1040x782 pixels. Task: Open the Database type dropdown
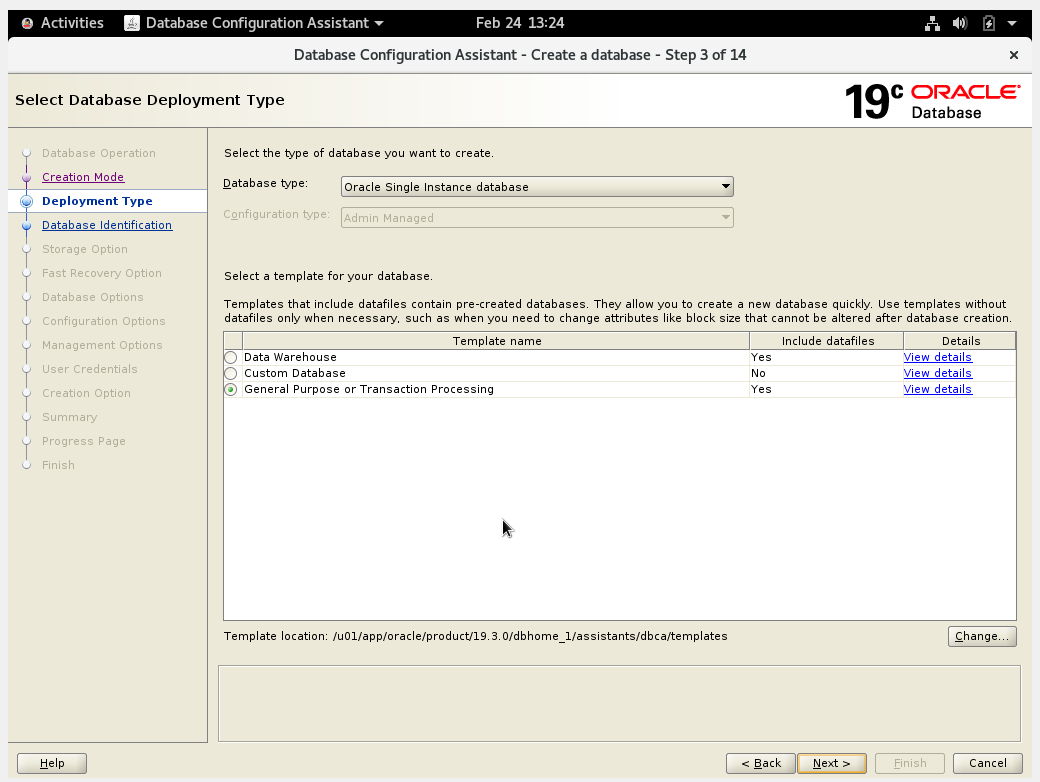tap(537, 187)
